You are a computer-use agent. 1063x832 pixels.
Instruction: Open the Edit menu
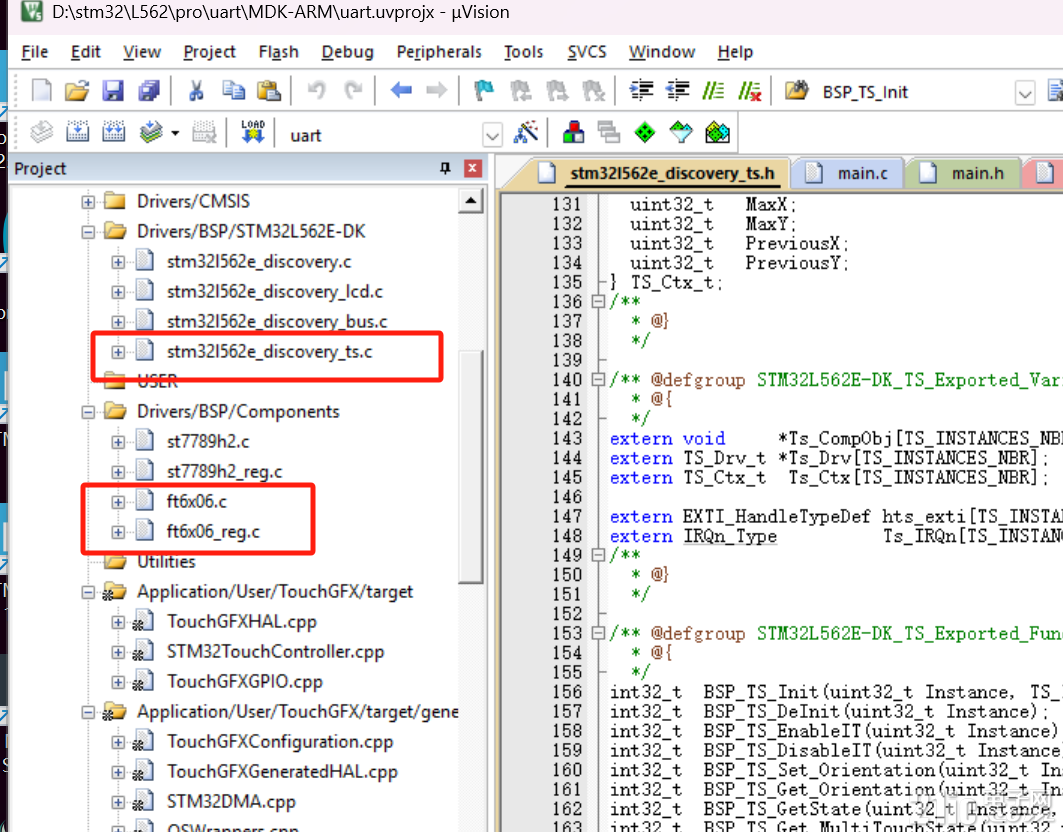[x=85, y=52]
